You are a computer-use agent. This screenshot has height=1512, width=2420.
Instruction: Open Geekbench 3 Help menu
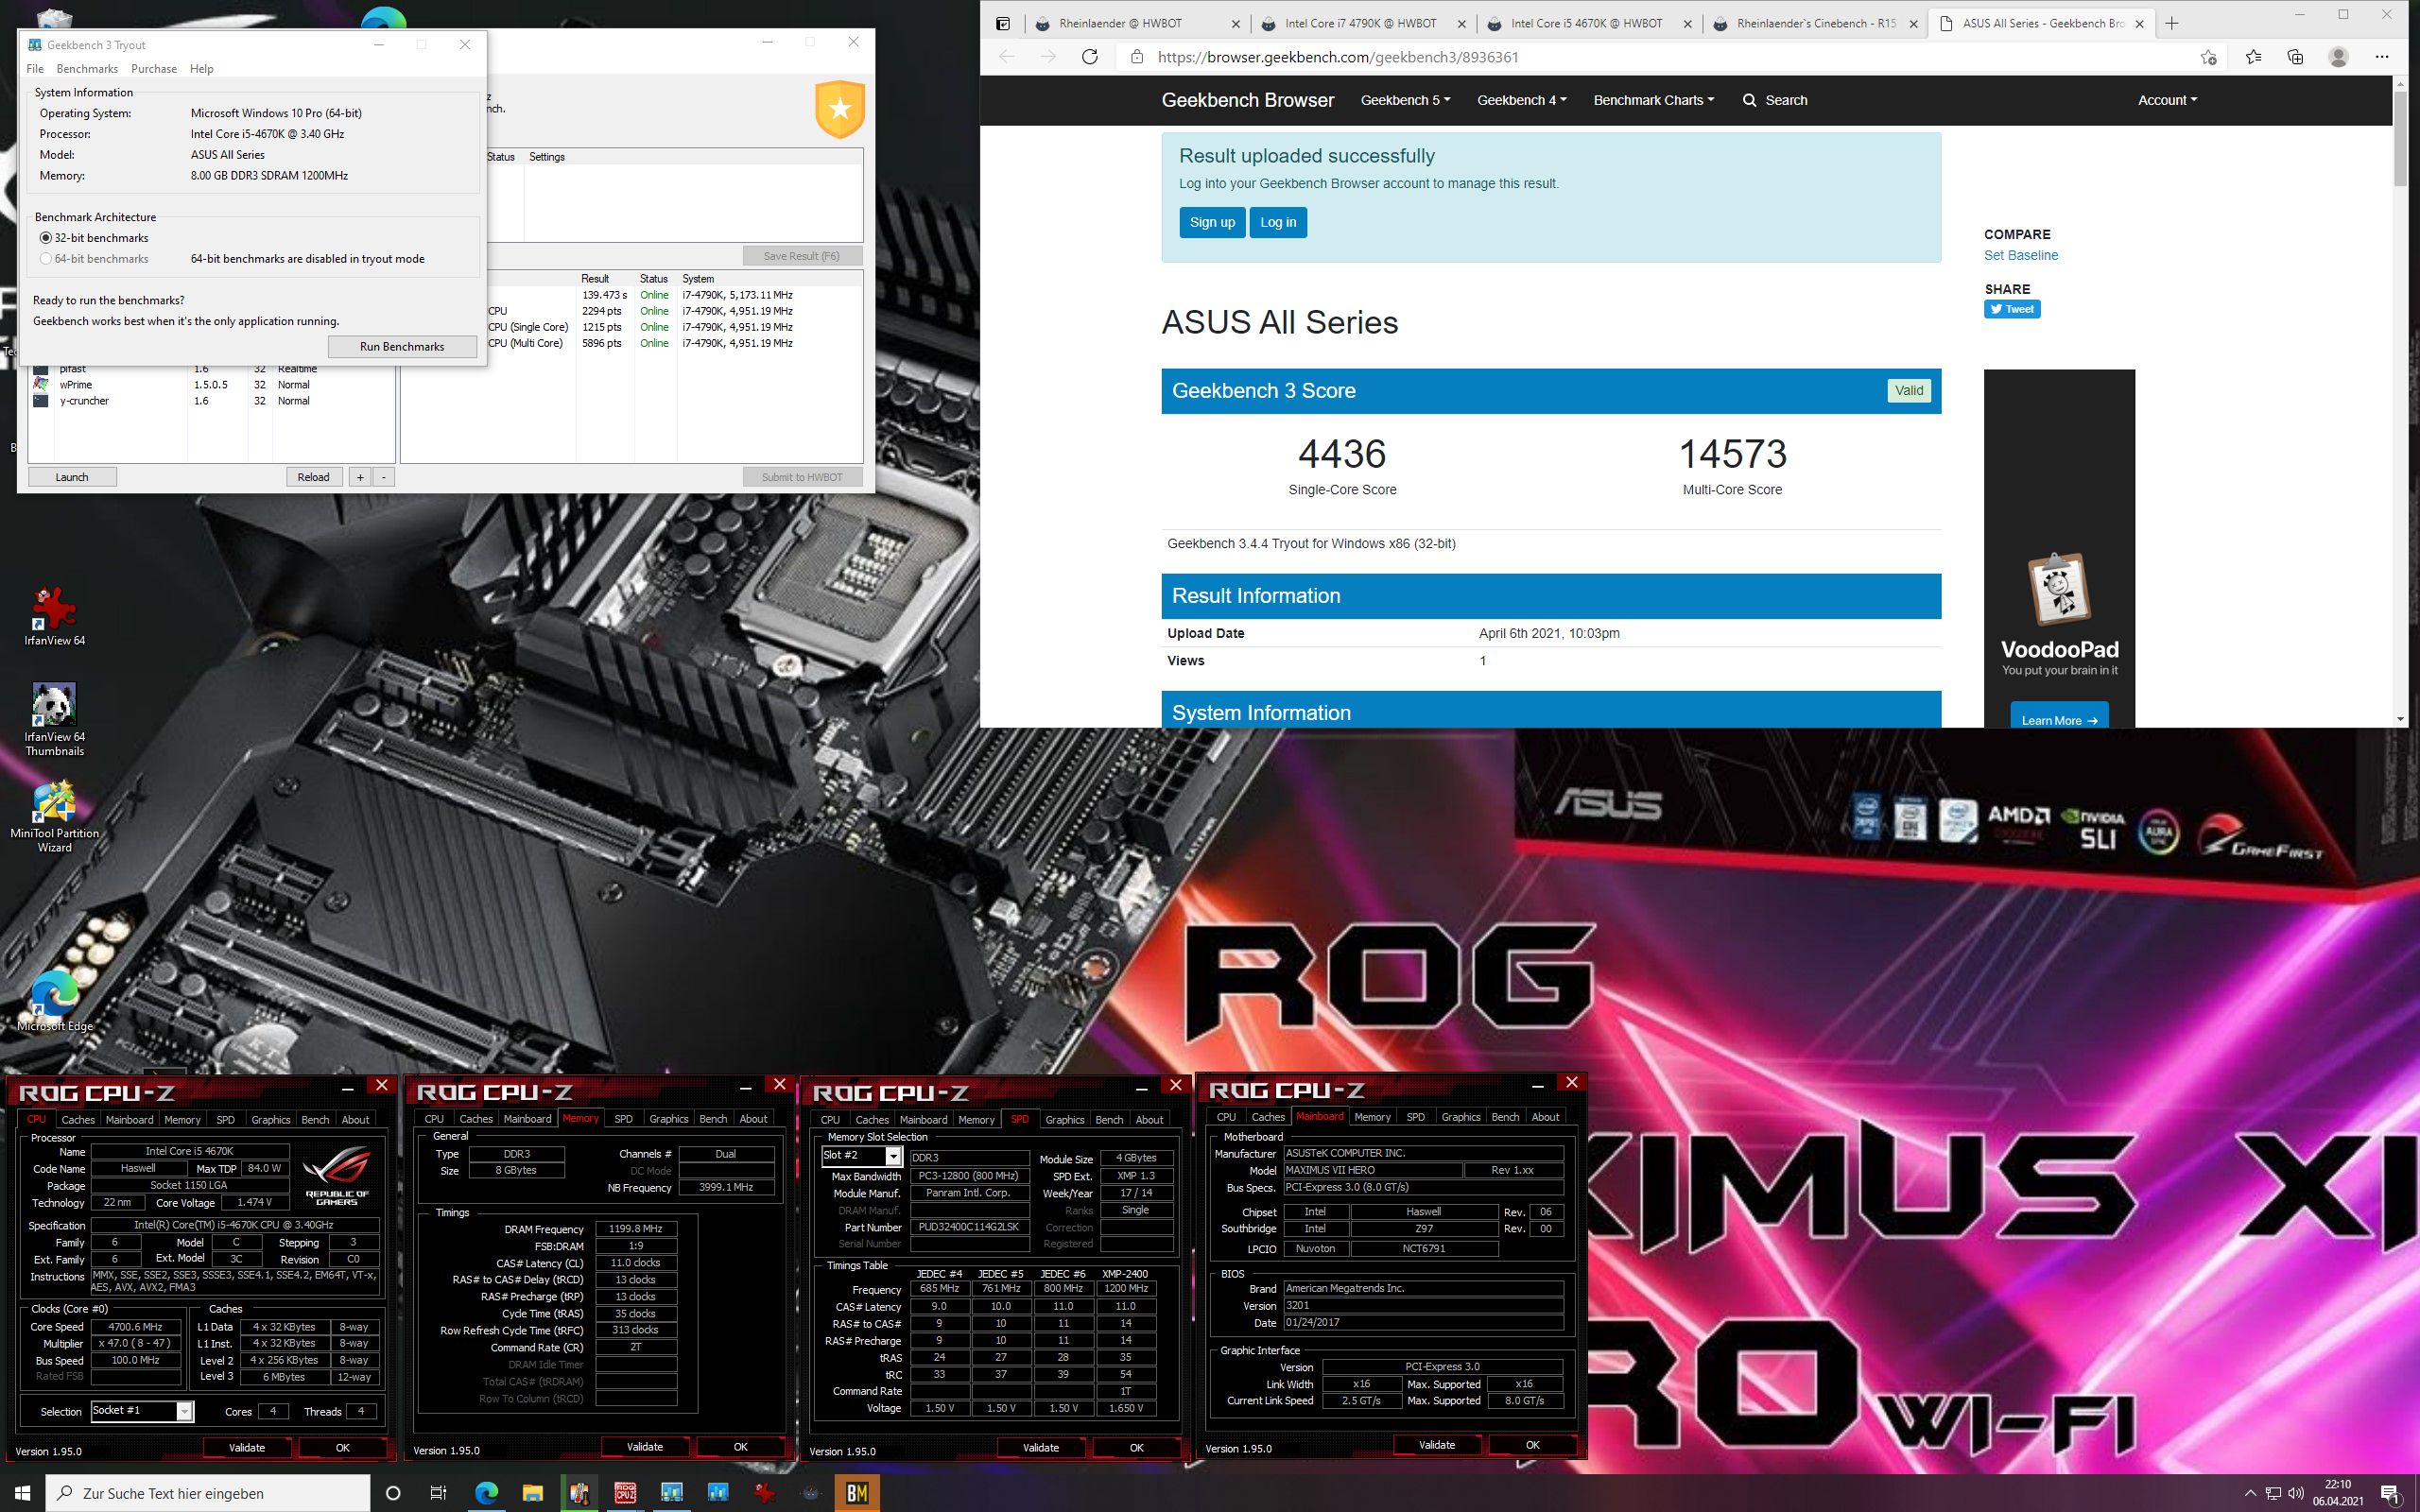coord(202,69)
